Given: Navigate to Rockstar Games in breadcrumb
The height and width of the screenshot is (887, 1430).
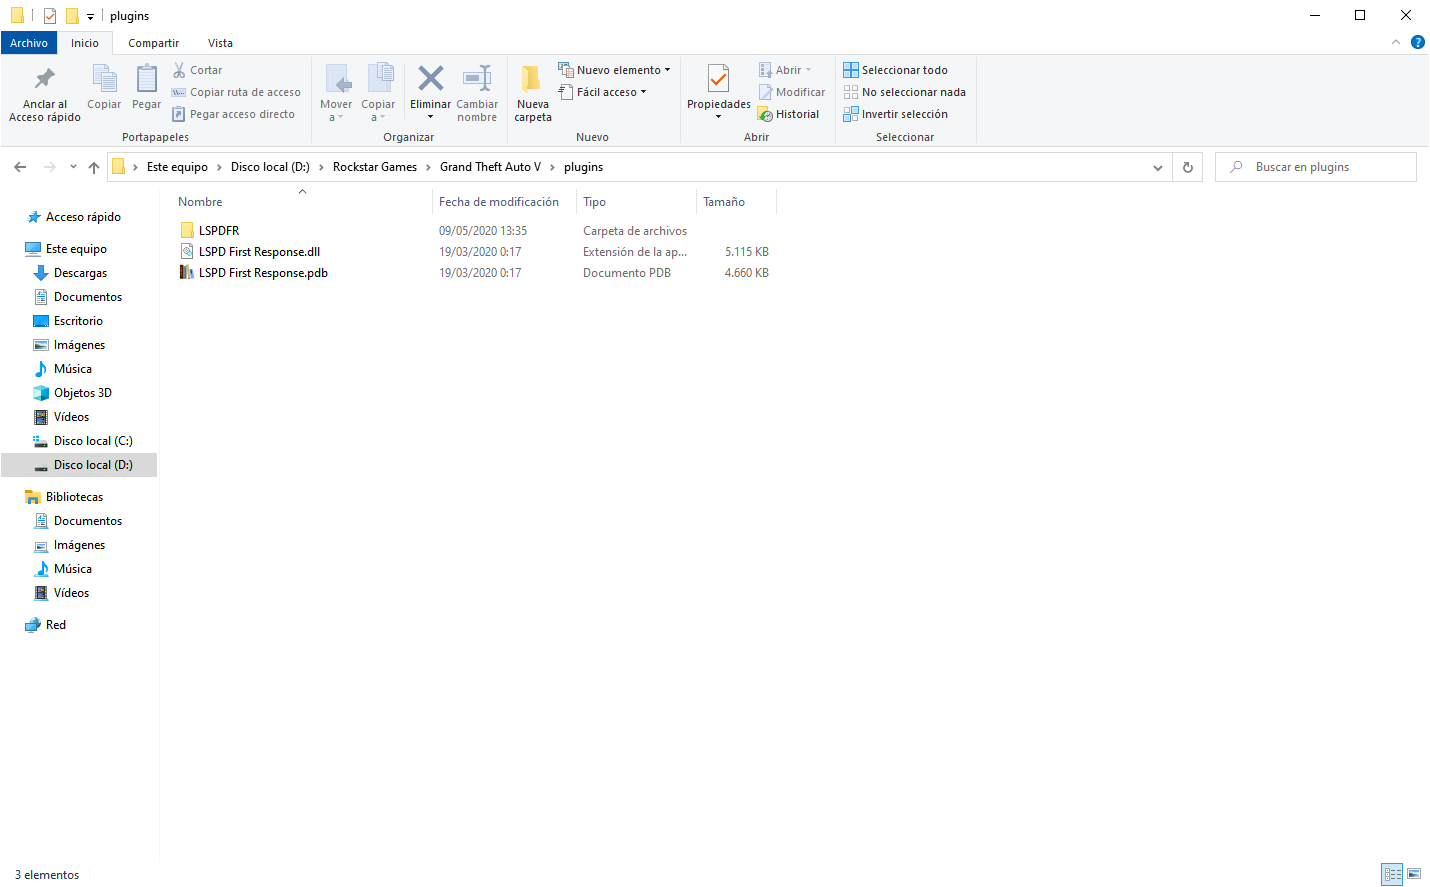Looking at the screenshot, I should [375, 167].
